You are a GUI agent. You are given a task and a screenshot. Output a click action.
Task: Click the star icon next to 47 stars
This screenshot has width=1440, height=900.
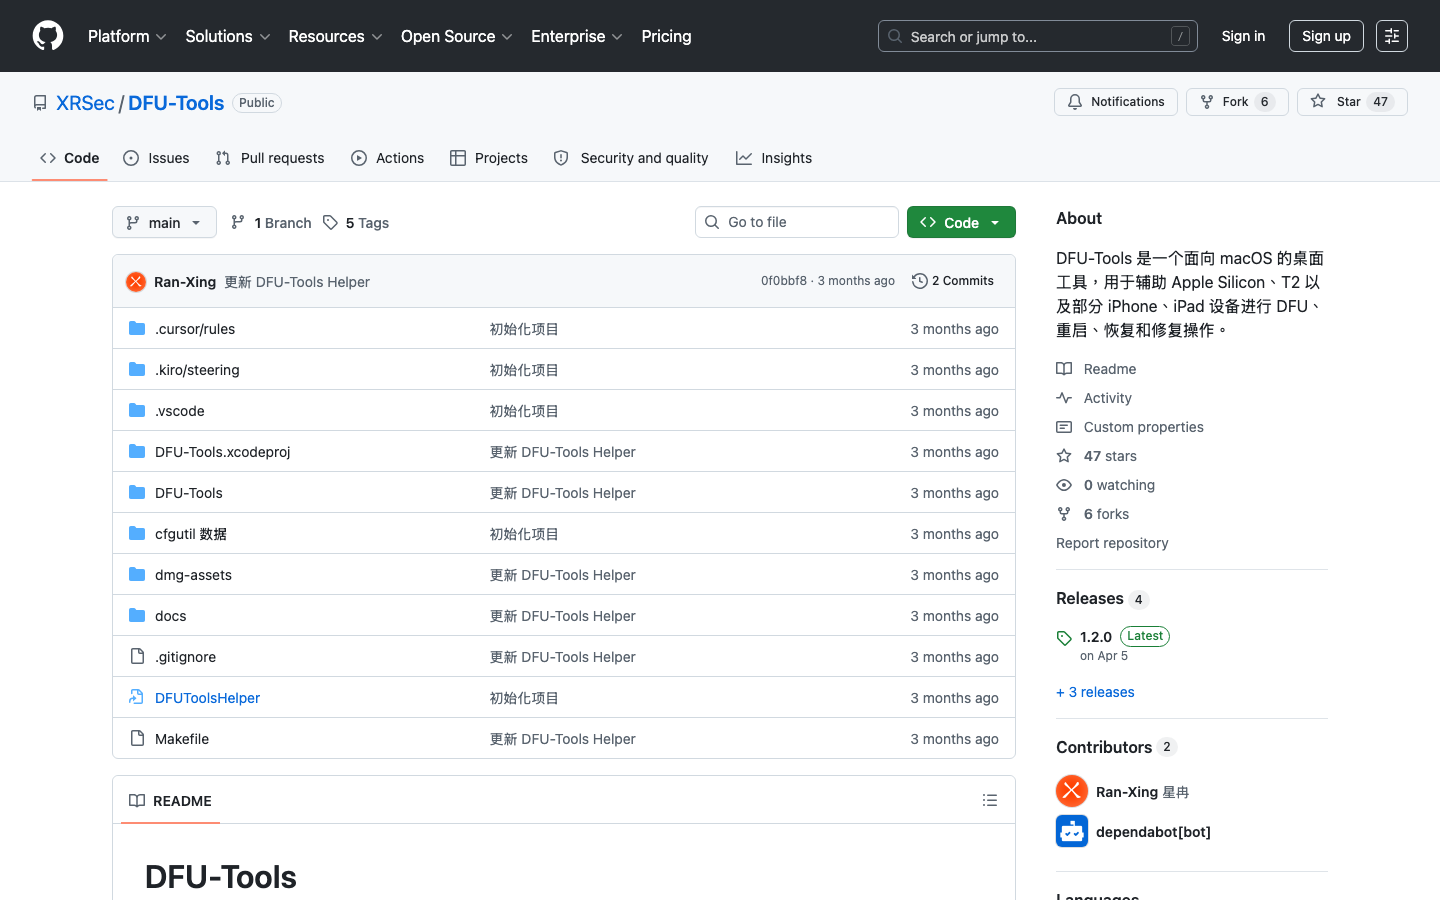1064,456
